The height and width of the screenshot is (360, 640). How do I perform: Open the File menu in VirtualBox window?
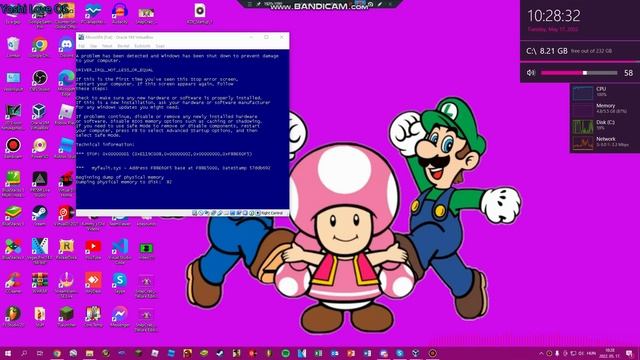pyautogui.click(x=81, y=46)
